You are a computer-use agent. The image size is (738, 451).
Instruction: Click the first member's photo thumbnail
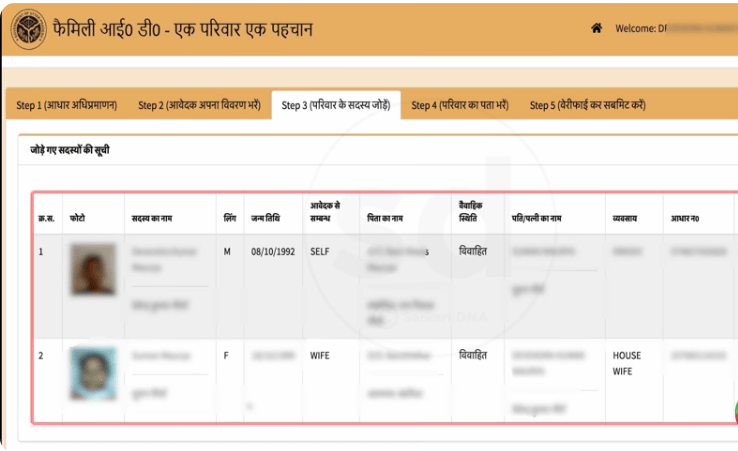click(86, 269)
